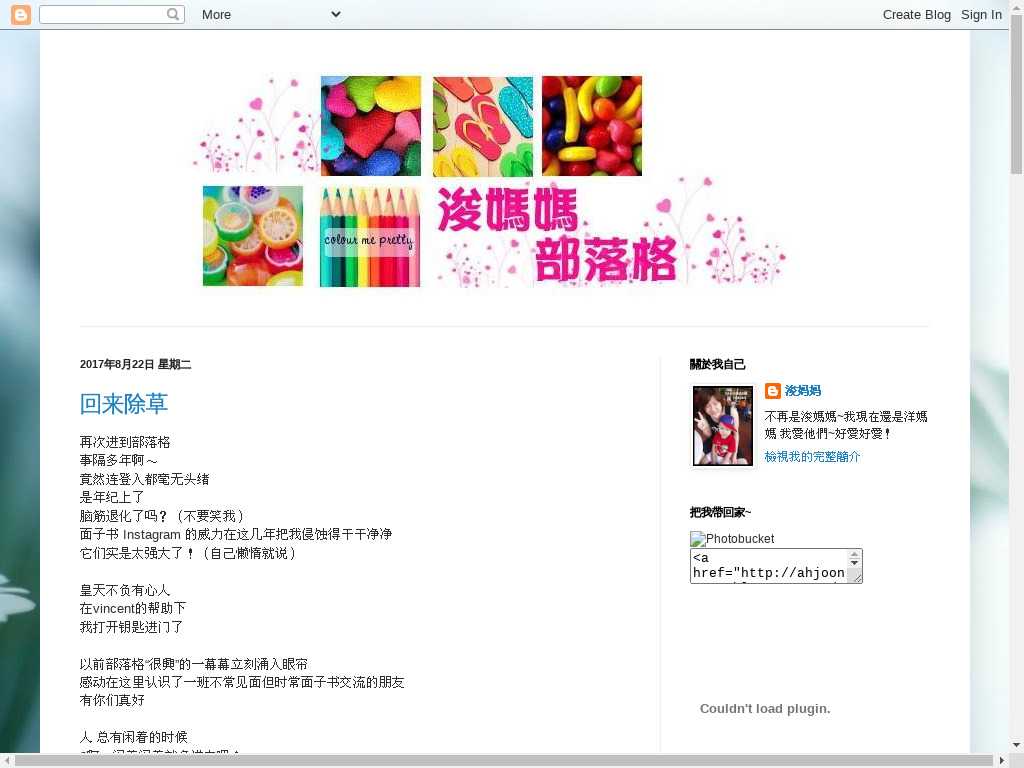
Task: Open the post title 回来除草
Action: click(x=124, y=404)
